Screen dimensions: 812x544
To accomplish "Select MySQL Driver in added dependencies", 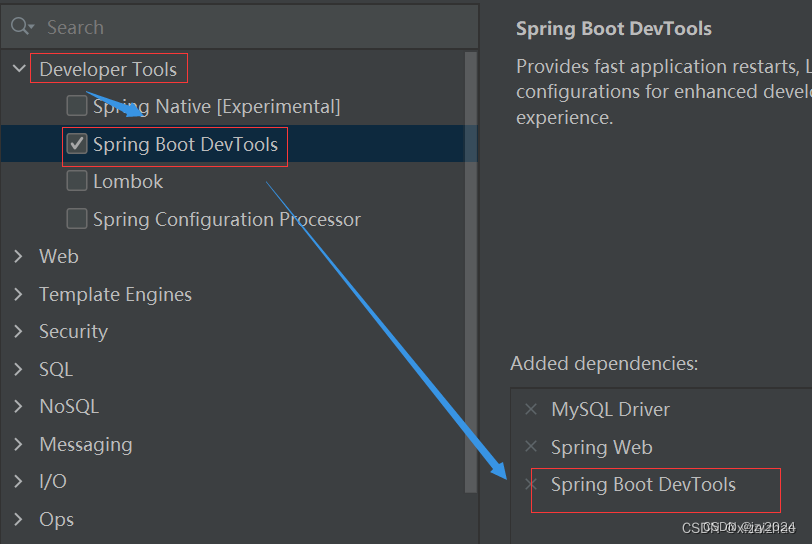I will coord(611,410).
